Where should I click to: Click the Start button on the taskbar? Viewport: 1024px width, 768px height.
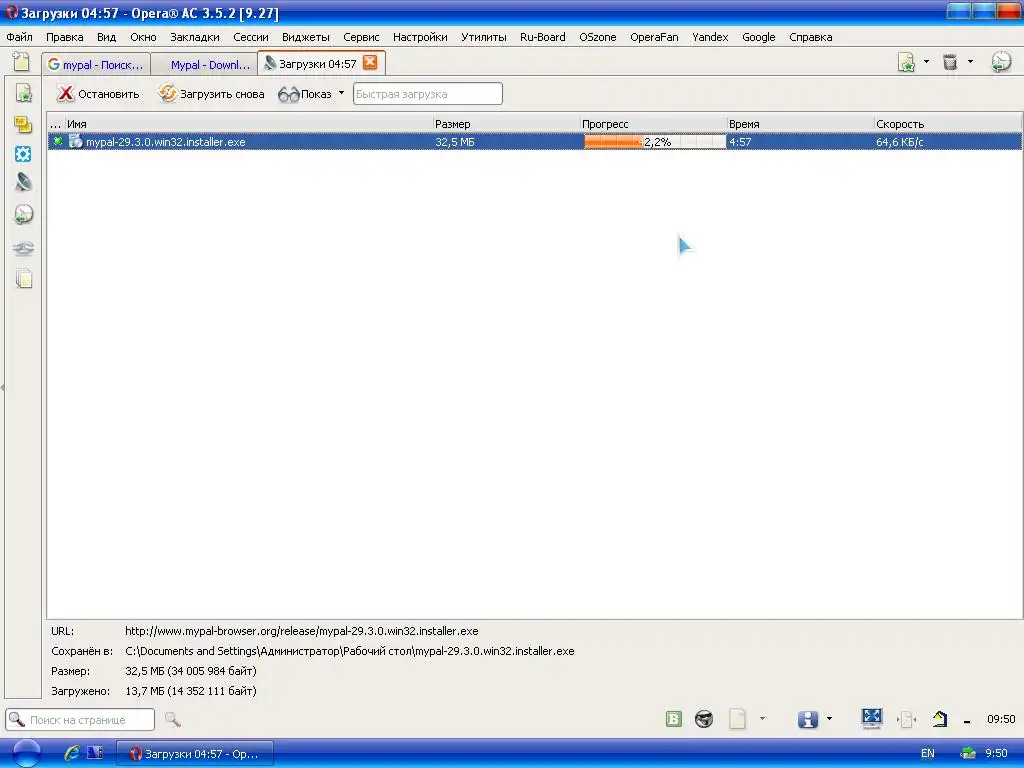[27, 753]
